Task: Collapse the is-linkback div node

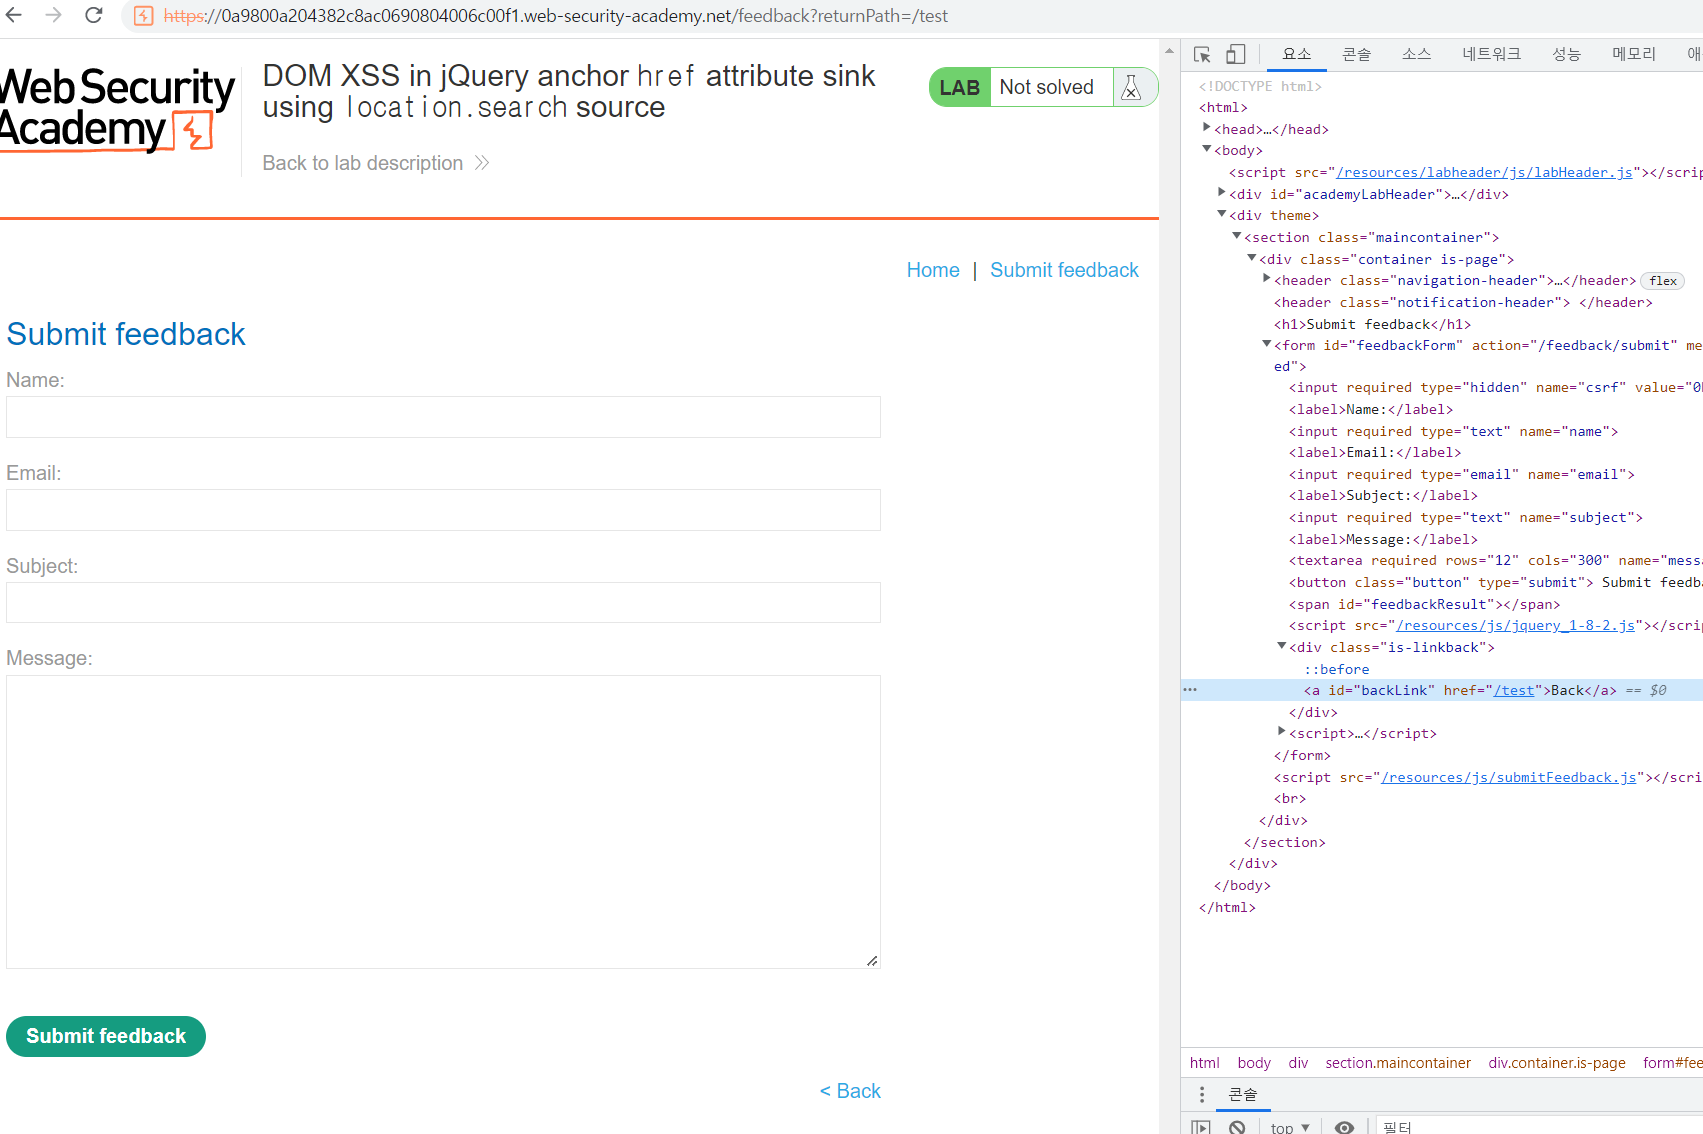Action: click(1282, 647)
